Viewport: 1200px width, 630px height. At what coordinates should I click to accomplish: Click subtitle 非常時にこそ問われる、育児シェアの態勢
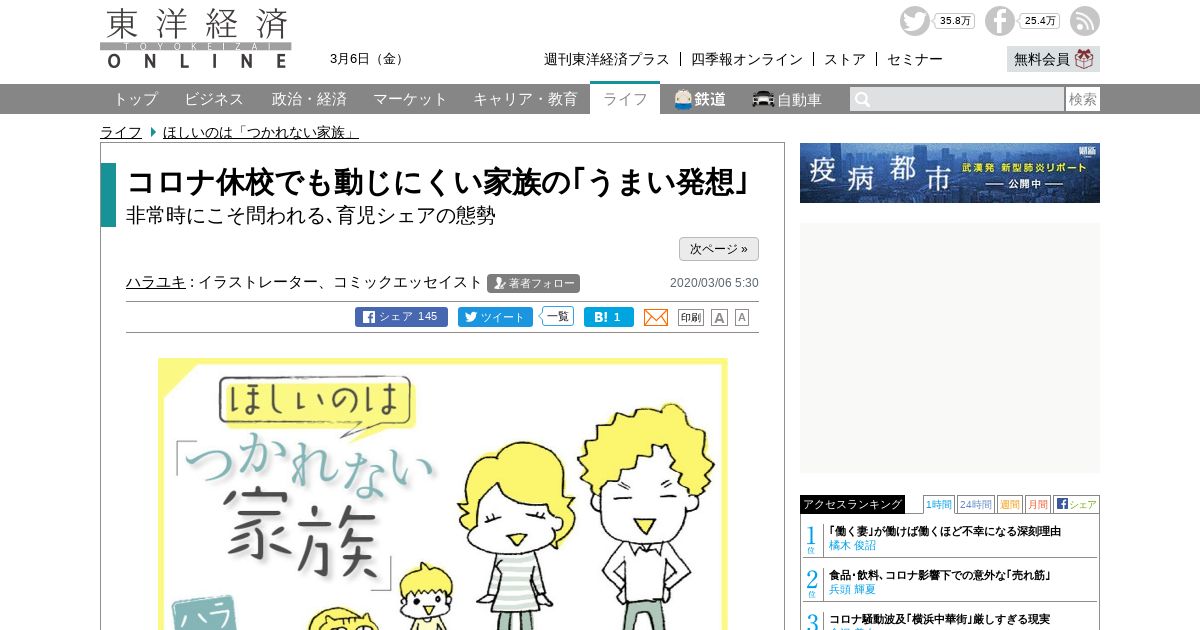point(311,215)
